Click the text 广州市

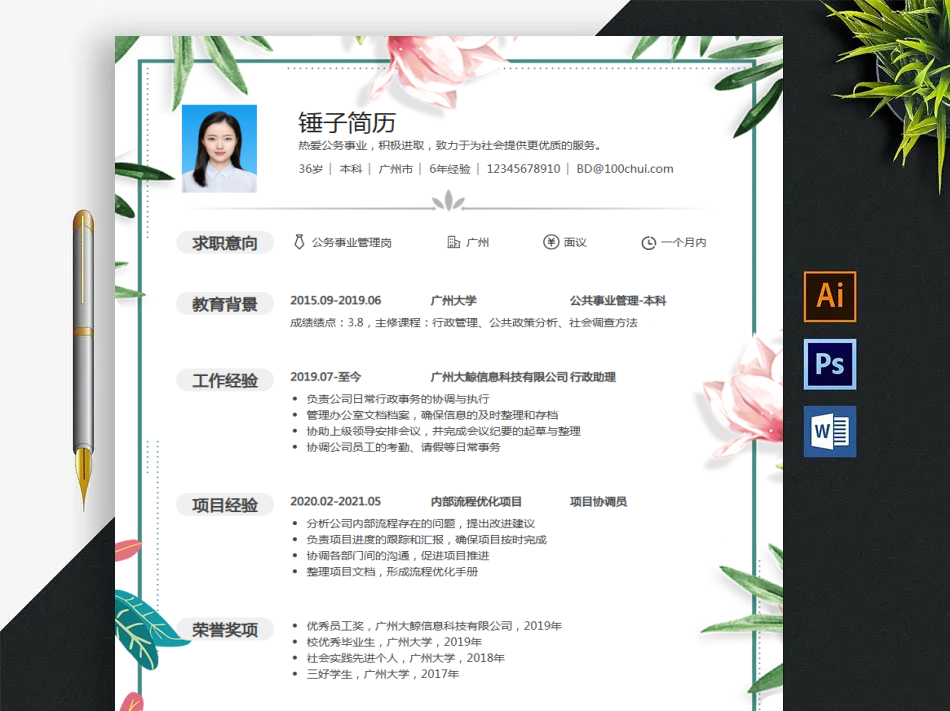click(x=396, y=169)
